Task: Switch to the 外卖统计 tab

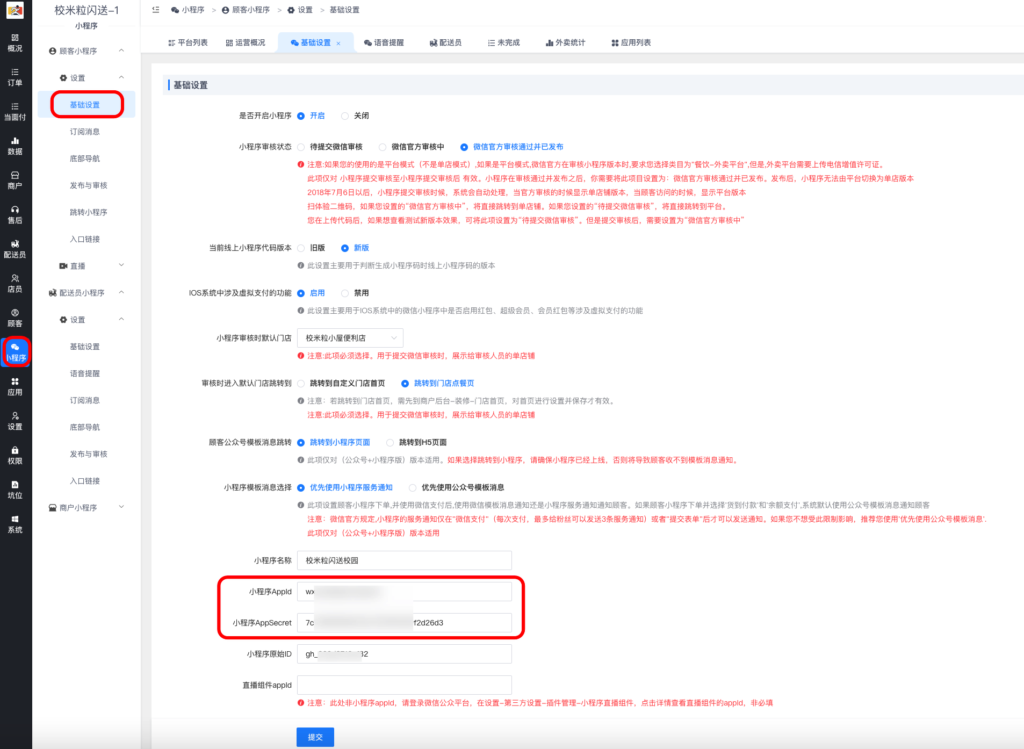Action: point(566,44)
